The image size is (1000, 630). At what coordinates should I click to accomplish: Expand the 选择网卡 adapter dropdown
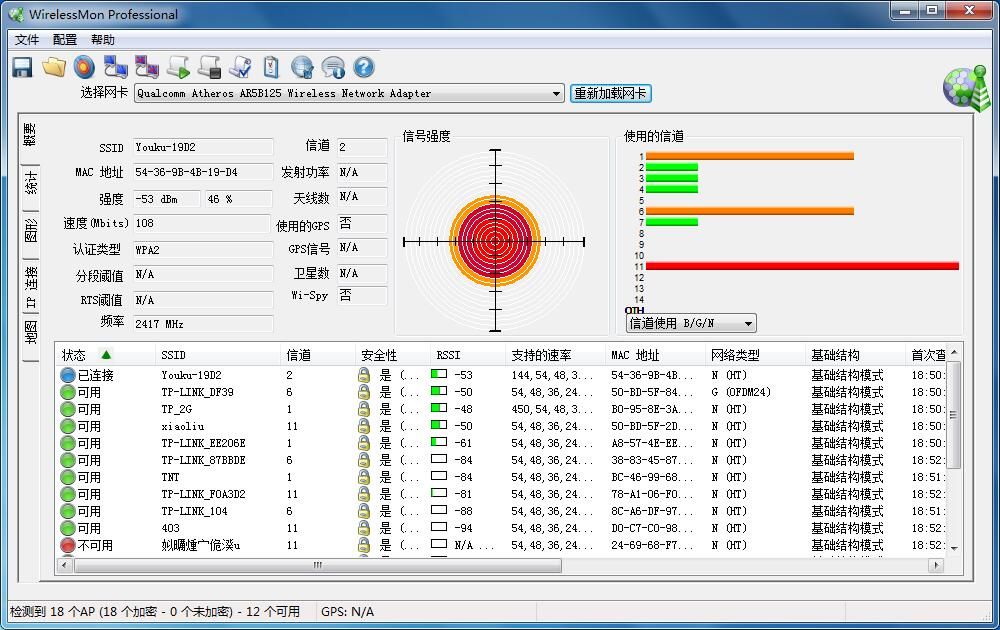click(x=556, y=94)
